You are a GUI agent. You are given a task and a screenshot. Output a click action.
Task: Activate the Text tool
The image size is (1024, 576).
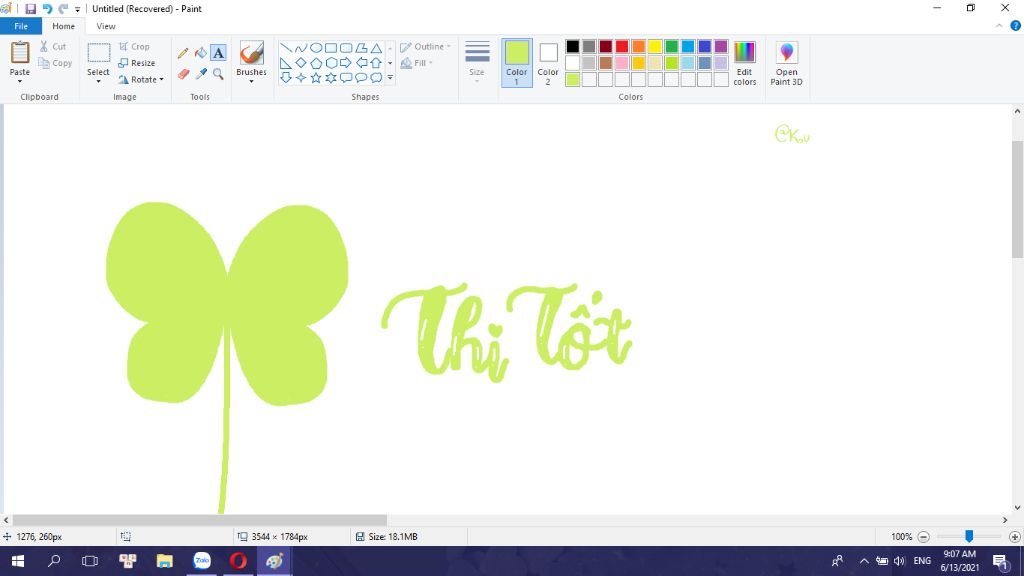[218, 52]
